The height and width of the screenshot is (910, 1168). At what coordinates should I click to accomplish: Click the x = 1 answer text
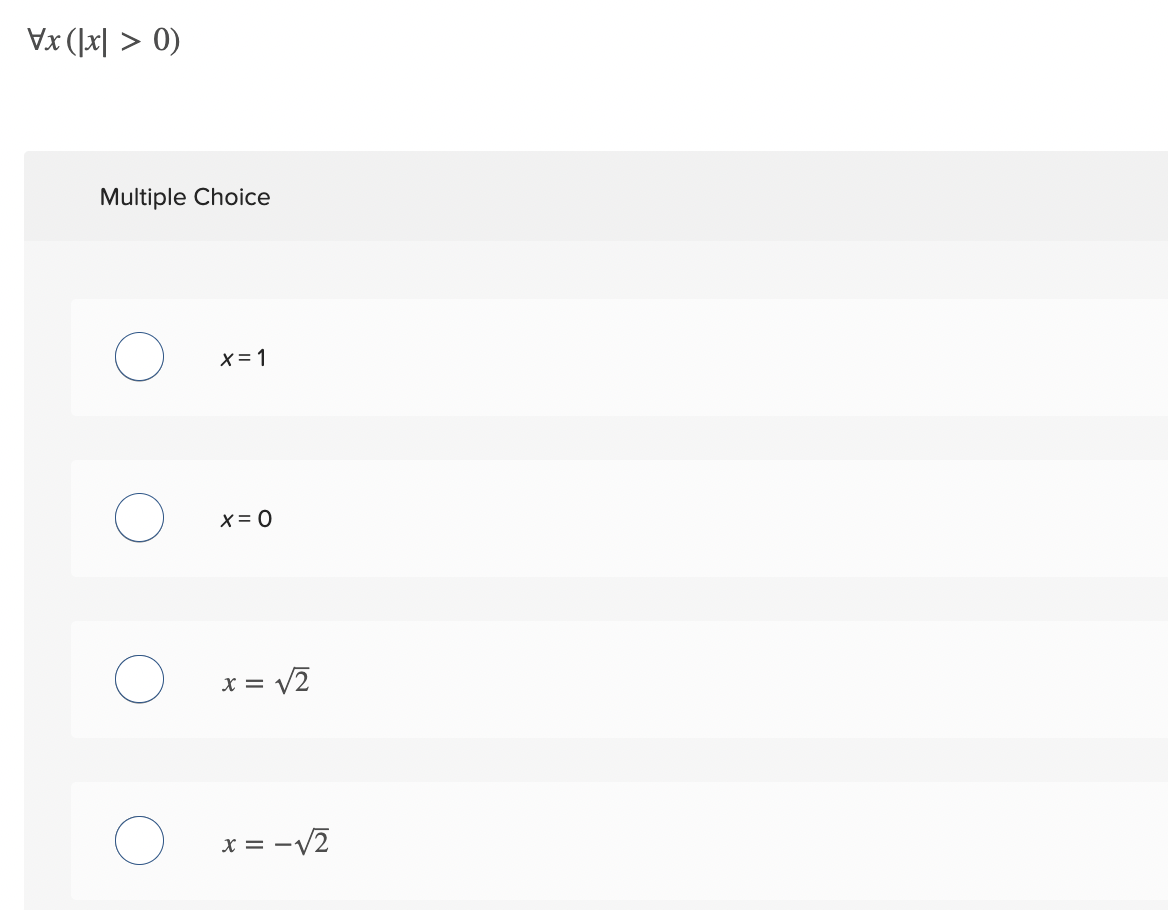pos(243,357)
